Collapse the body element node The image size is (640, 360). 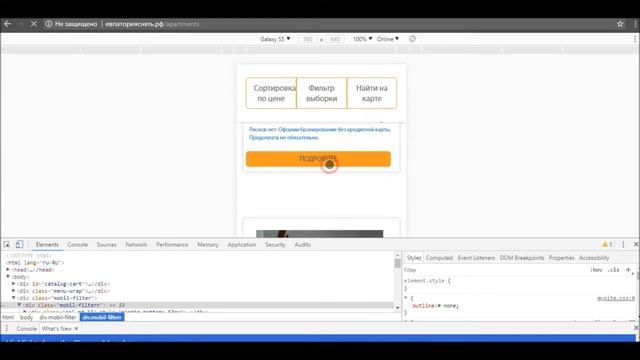(x=8, y=277)
